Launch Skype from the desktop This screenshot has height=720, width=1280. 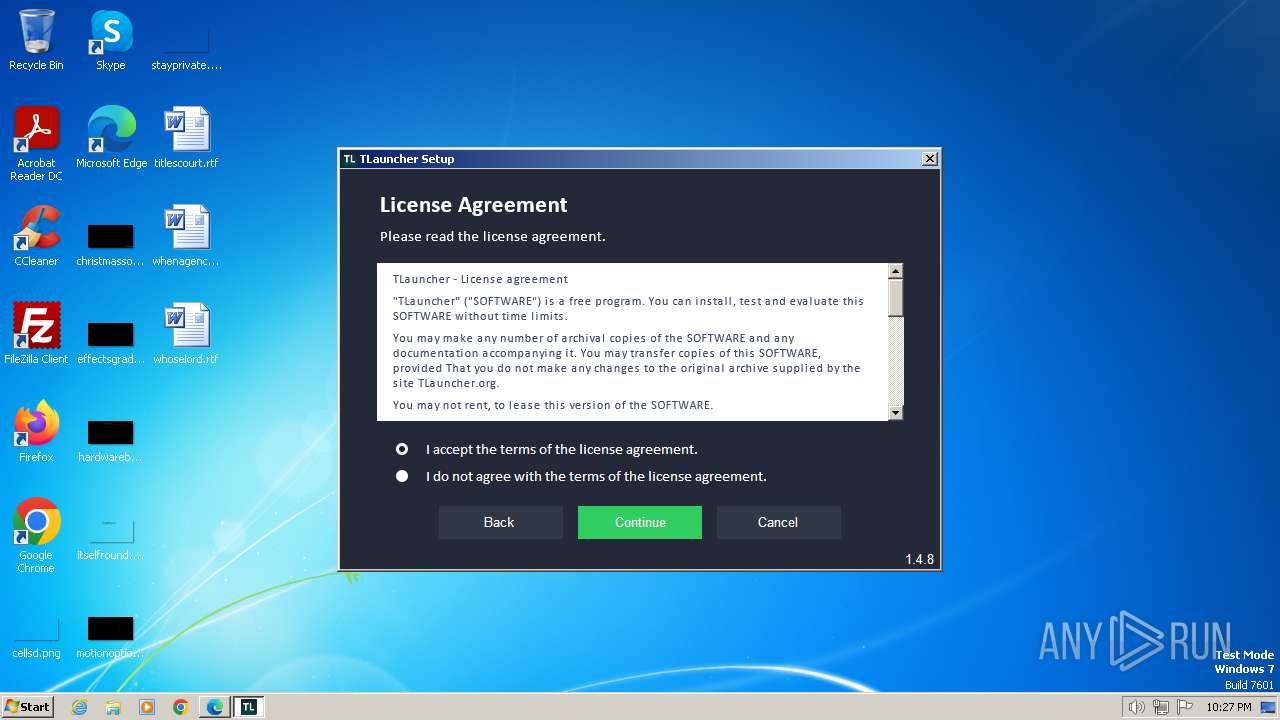(110, 40)
